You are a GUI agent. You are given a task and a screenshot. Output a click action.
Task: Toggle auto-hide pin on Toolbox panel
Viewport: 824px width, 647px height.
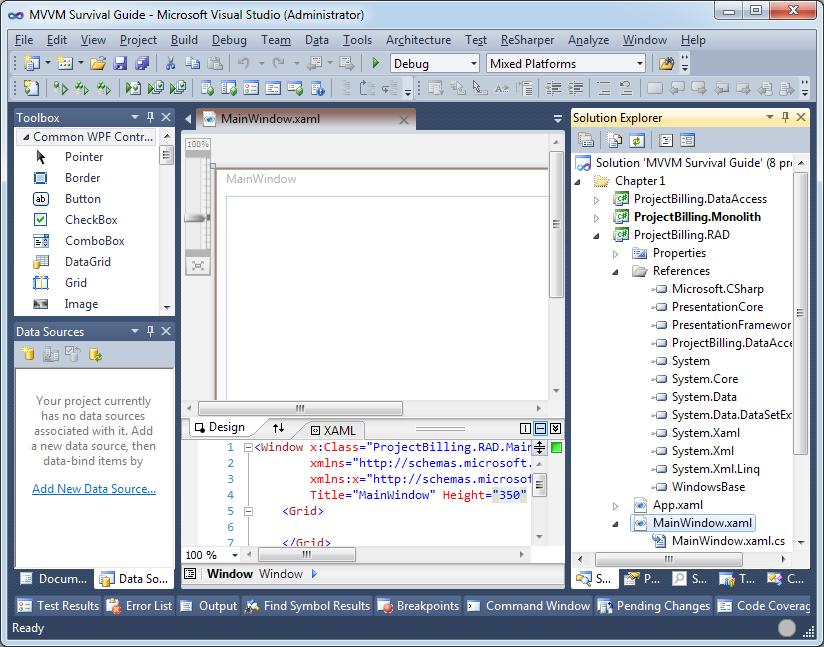click(x=150, y=117)
